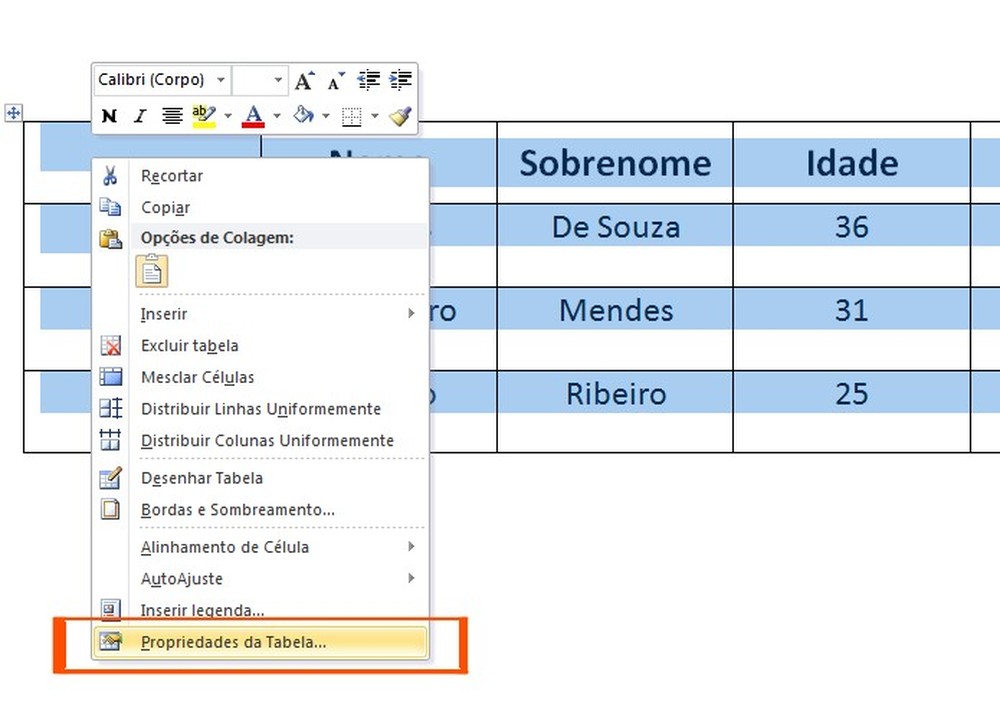Image resolution: width=1000 pixels, height=711 pixels.
Task: Expand the Inserir submenu
Action: coord(260,314)
